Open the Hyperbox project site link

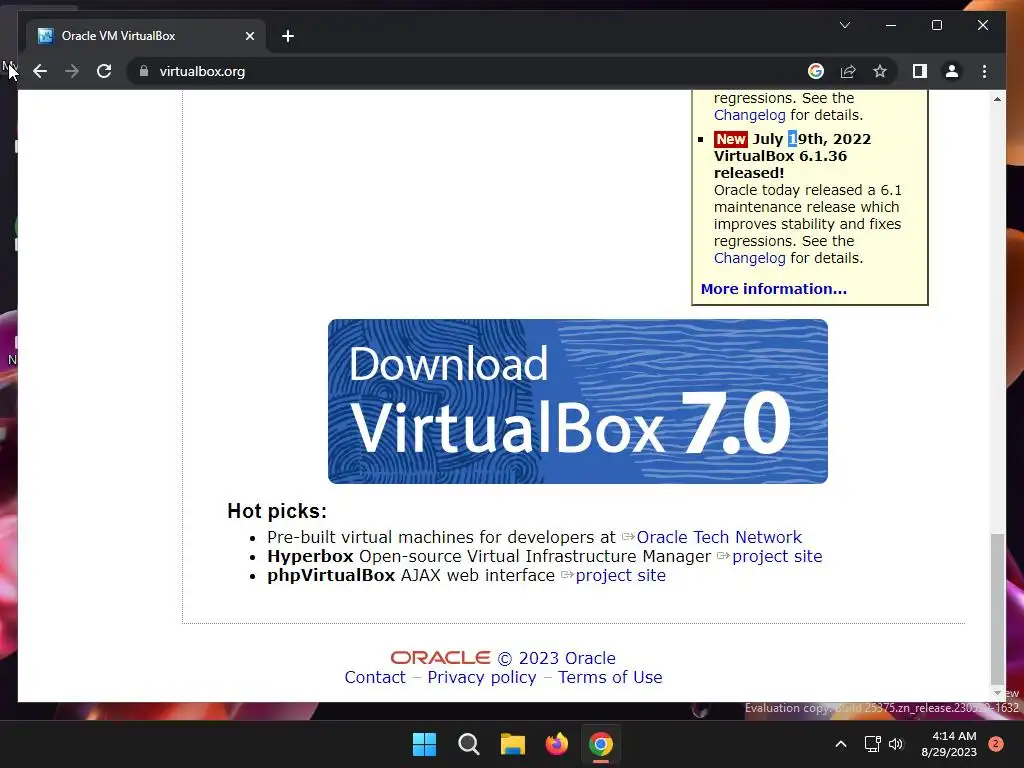pos(776,556)
